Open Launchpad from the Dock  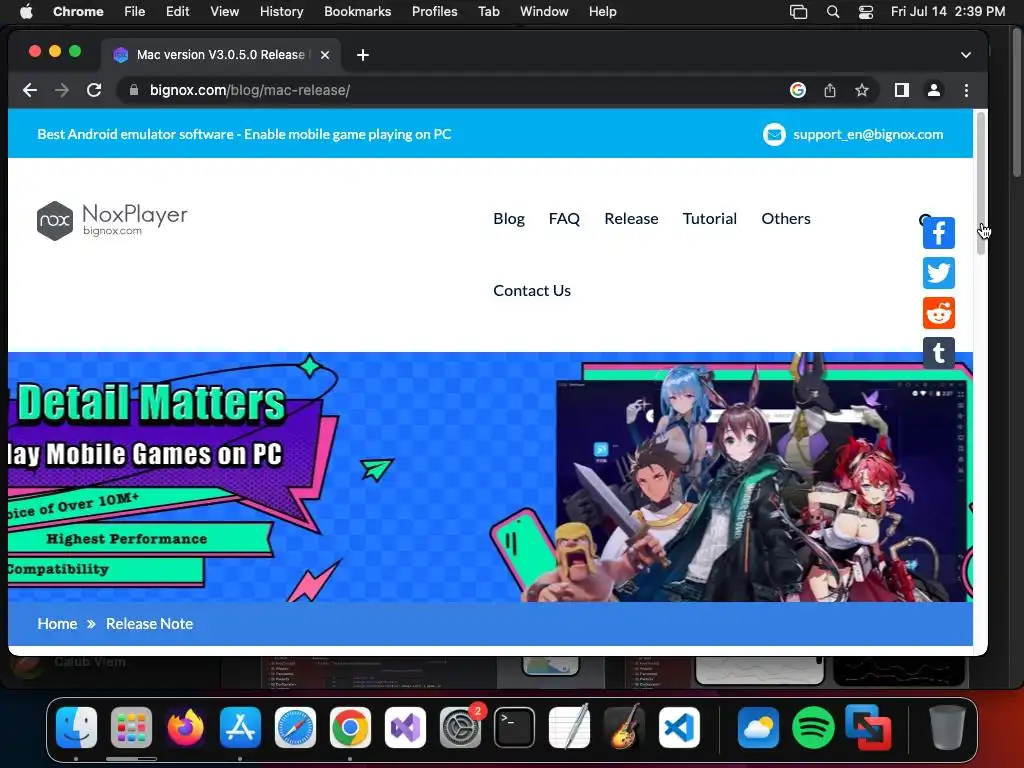click(131, 728)
